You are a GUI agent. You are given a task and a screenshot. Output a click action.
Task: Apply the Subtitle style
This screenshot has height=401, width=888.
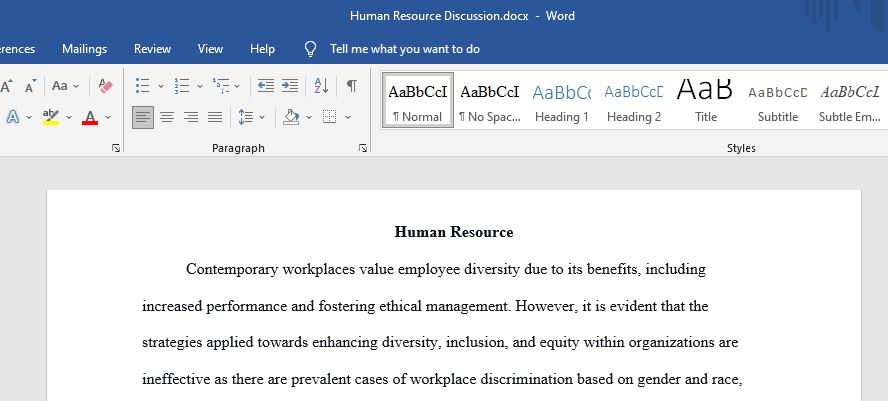pyautogui.click(x=778, y=100)
